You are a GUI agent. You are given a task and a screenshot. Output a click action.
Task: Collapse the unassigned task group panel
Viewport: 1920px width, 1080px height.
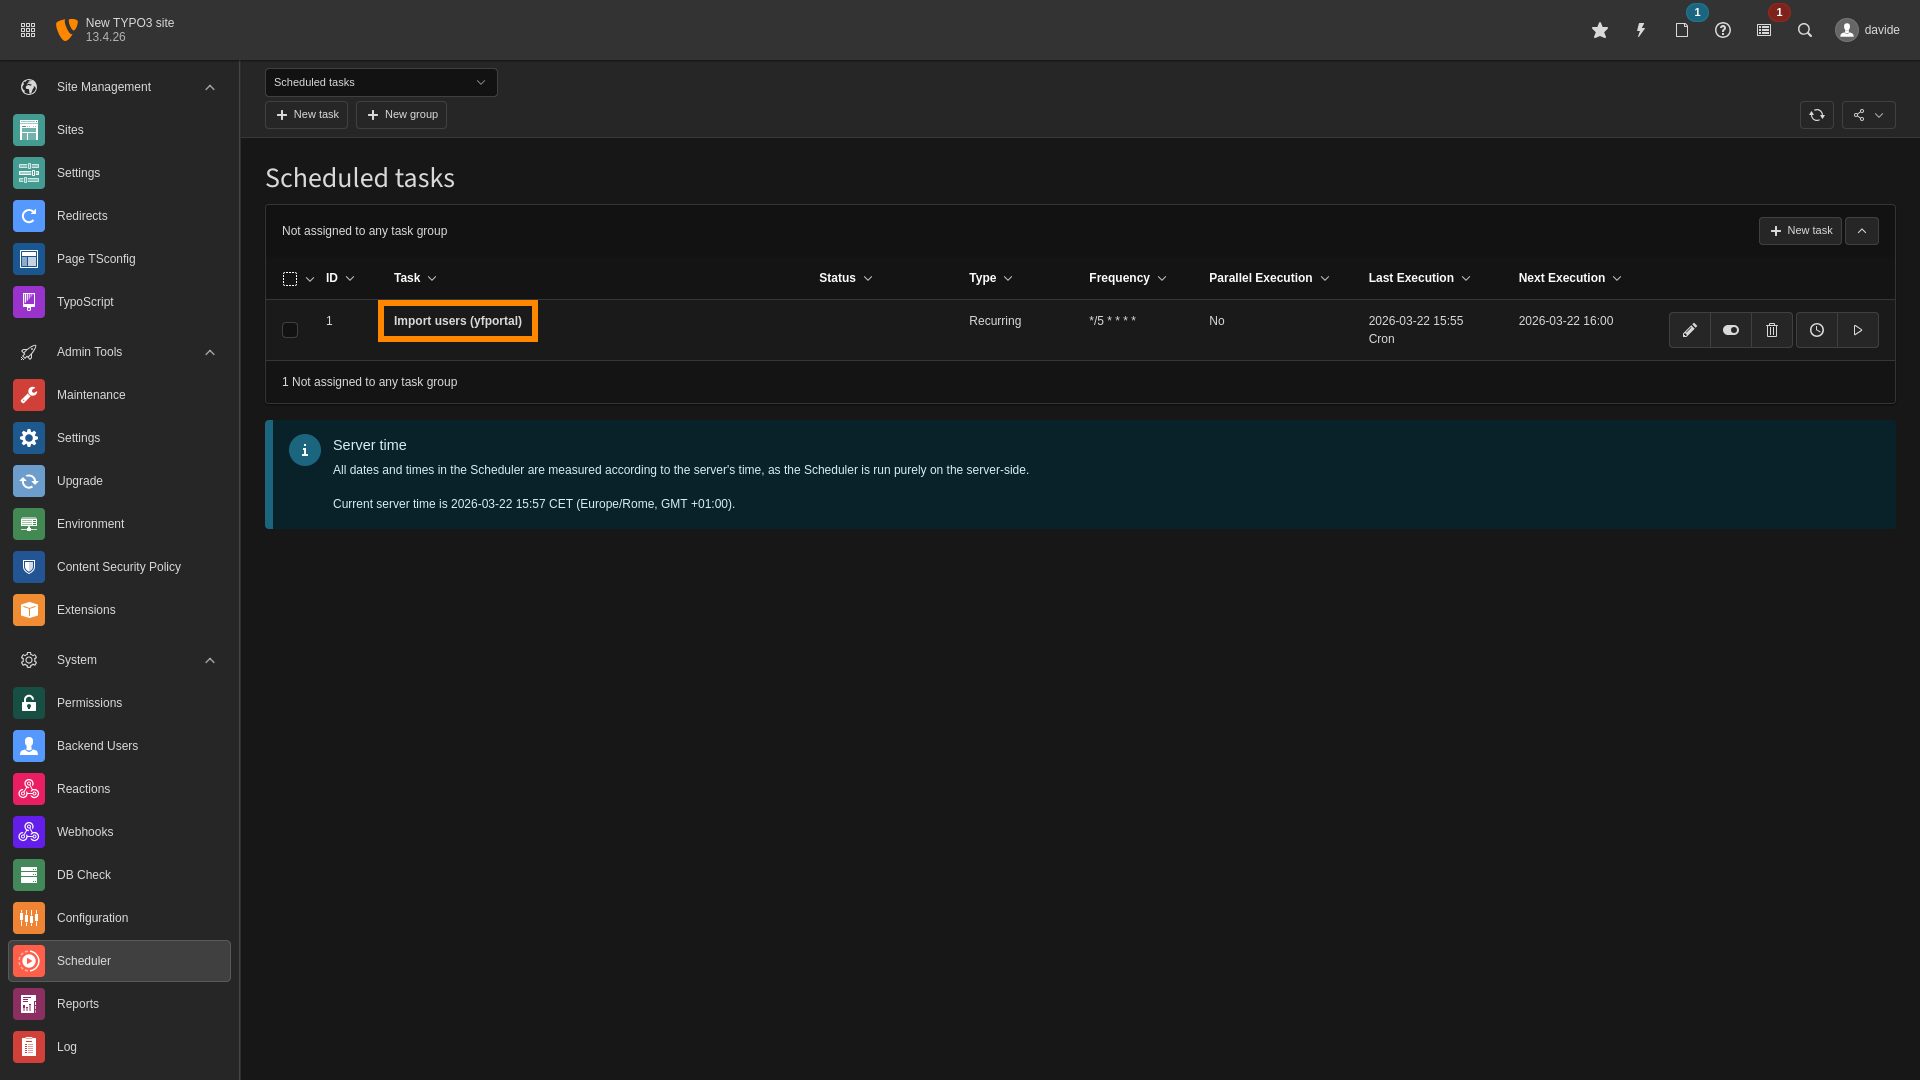[1861, 231]
